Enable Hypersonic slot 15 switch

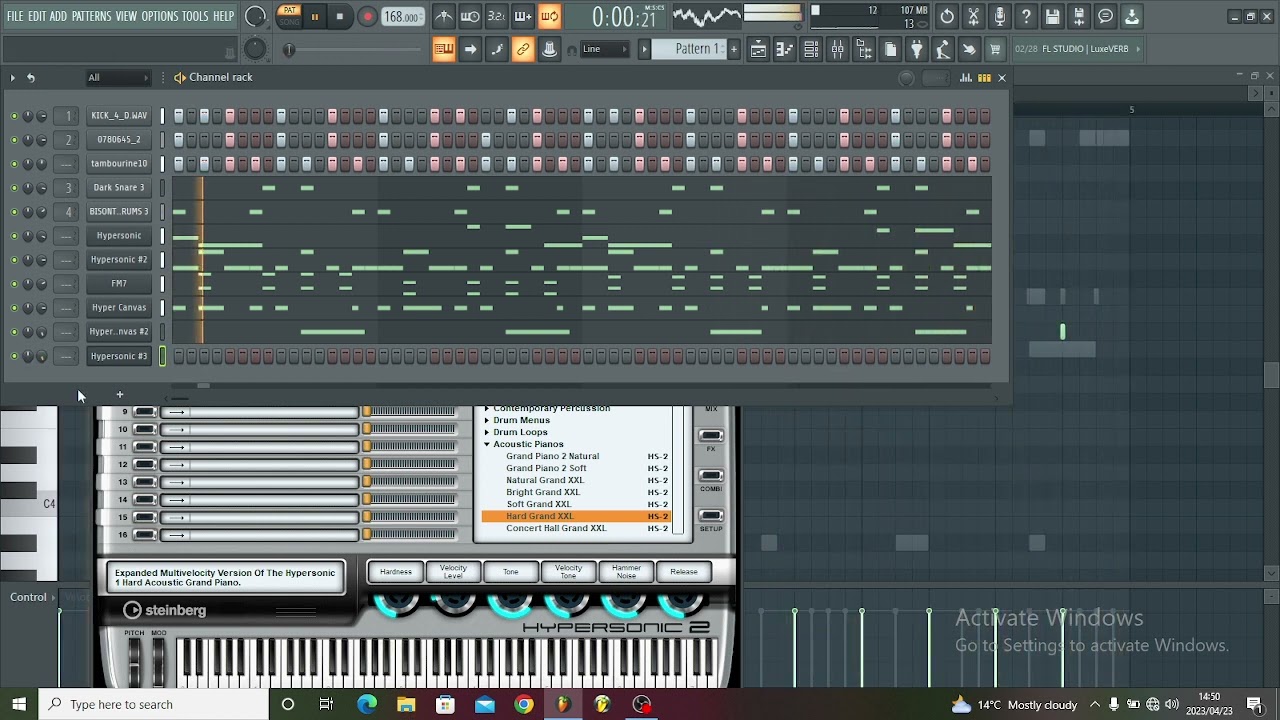145,517
